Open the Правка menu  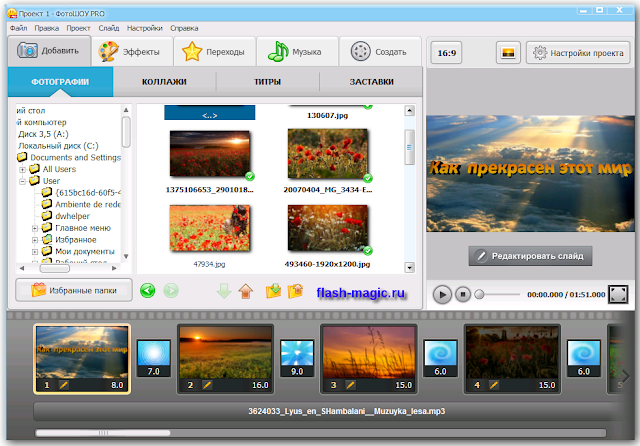pyautogui.click(x=47, y=28)
